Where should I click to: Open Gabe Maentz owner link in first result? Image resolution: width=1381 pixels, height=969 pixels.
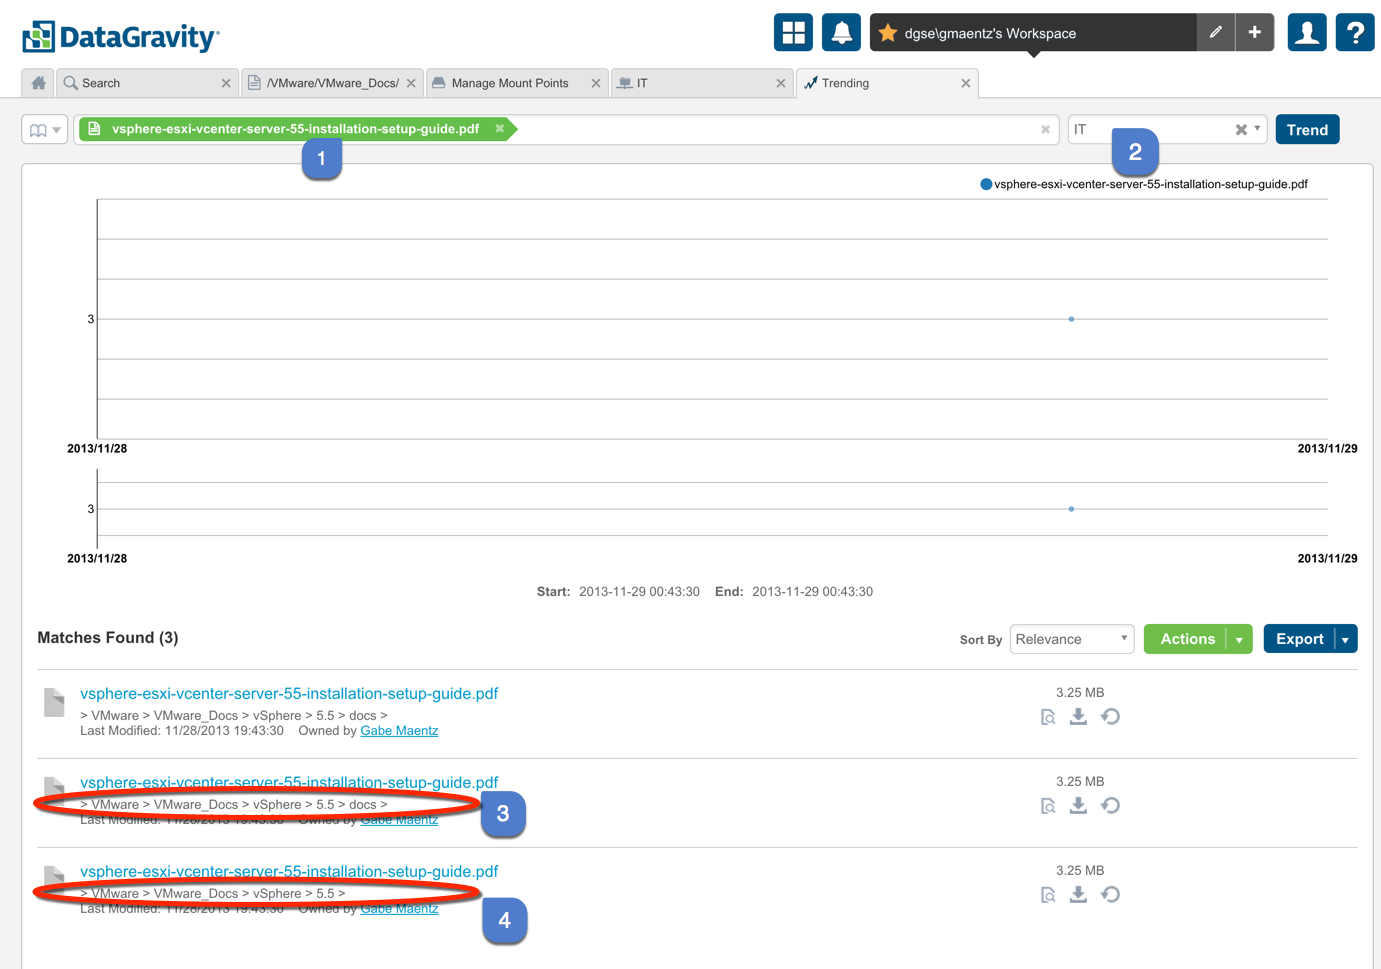(x=399, y=731)
